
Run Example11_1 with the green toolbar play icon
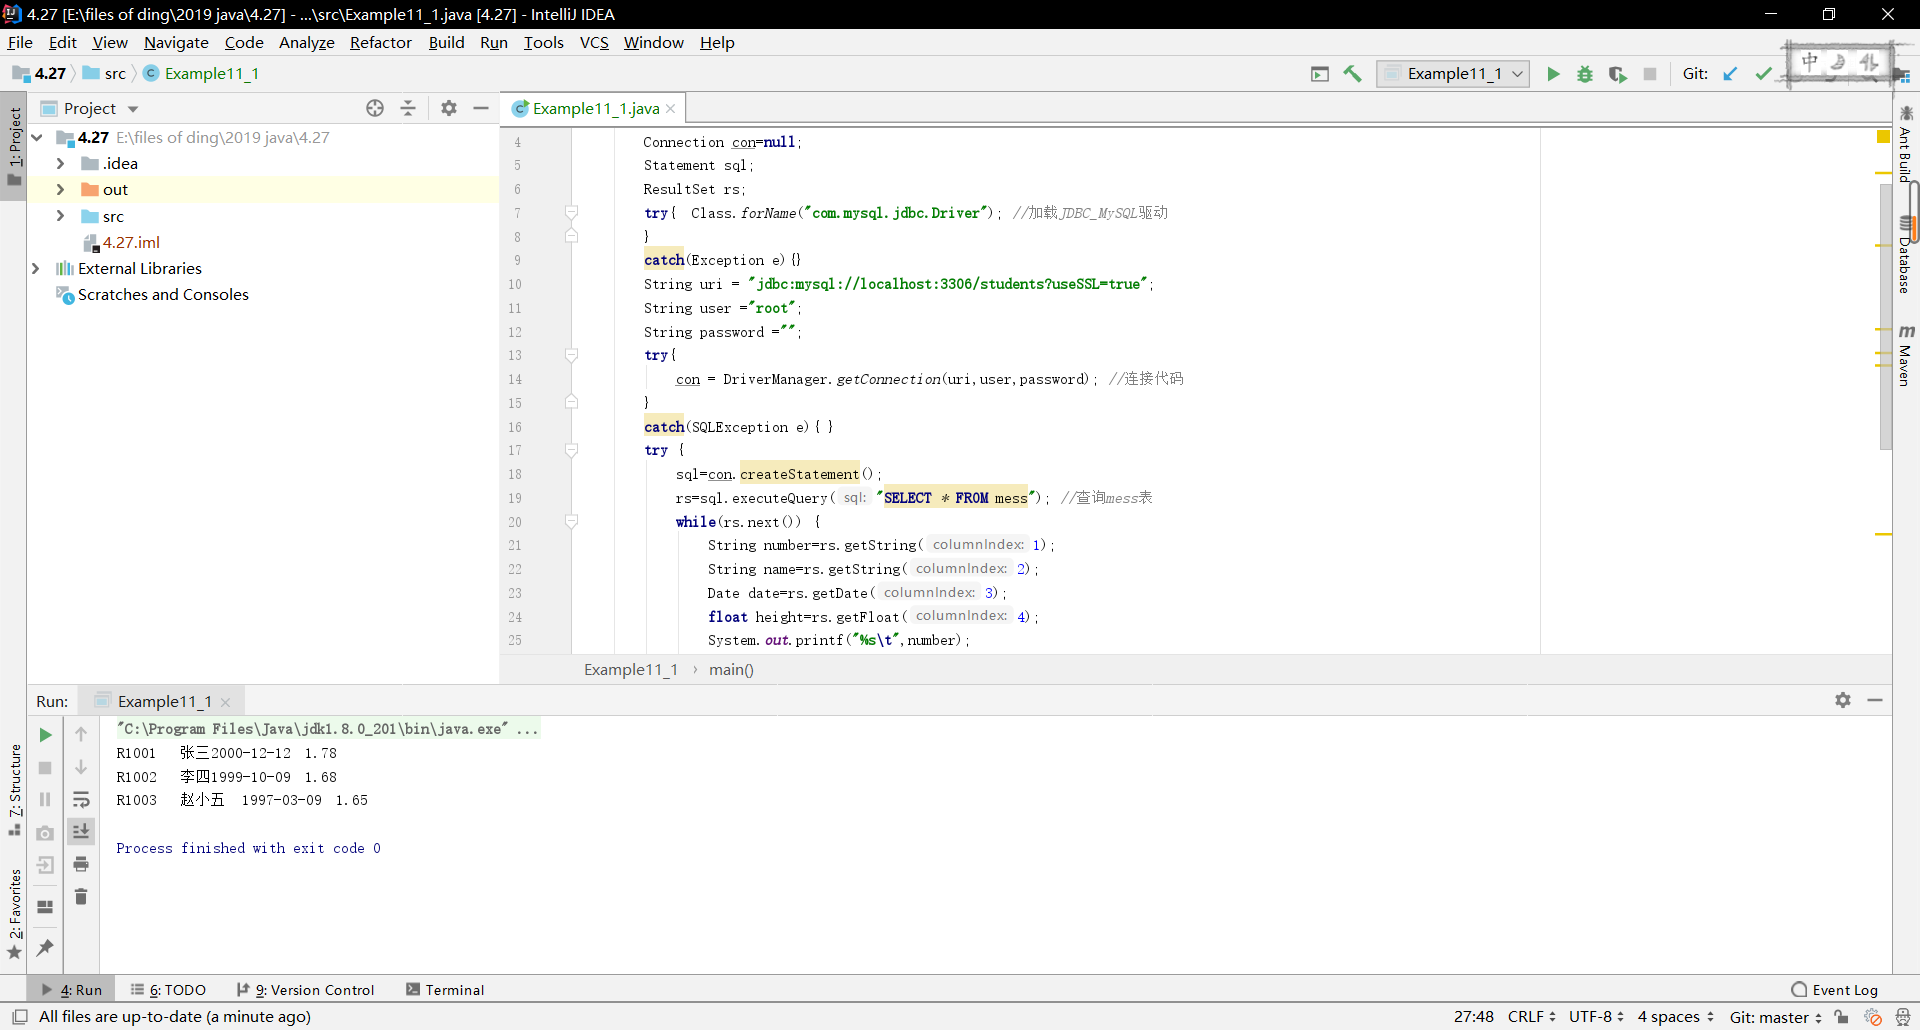pos(1553,74)
